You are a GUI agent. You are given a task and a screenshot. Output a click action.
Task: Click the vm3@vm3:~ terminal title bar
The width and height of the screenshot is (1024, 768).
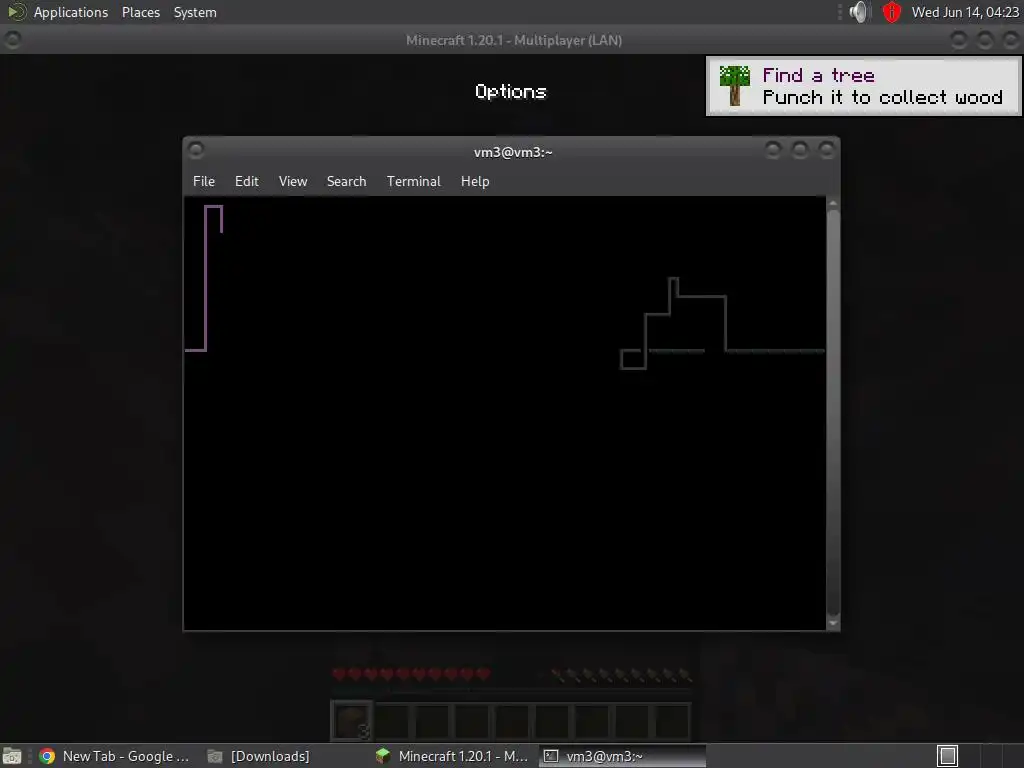coord(513,152)
